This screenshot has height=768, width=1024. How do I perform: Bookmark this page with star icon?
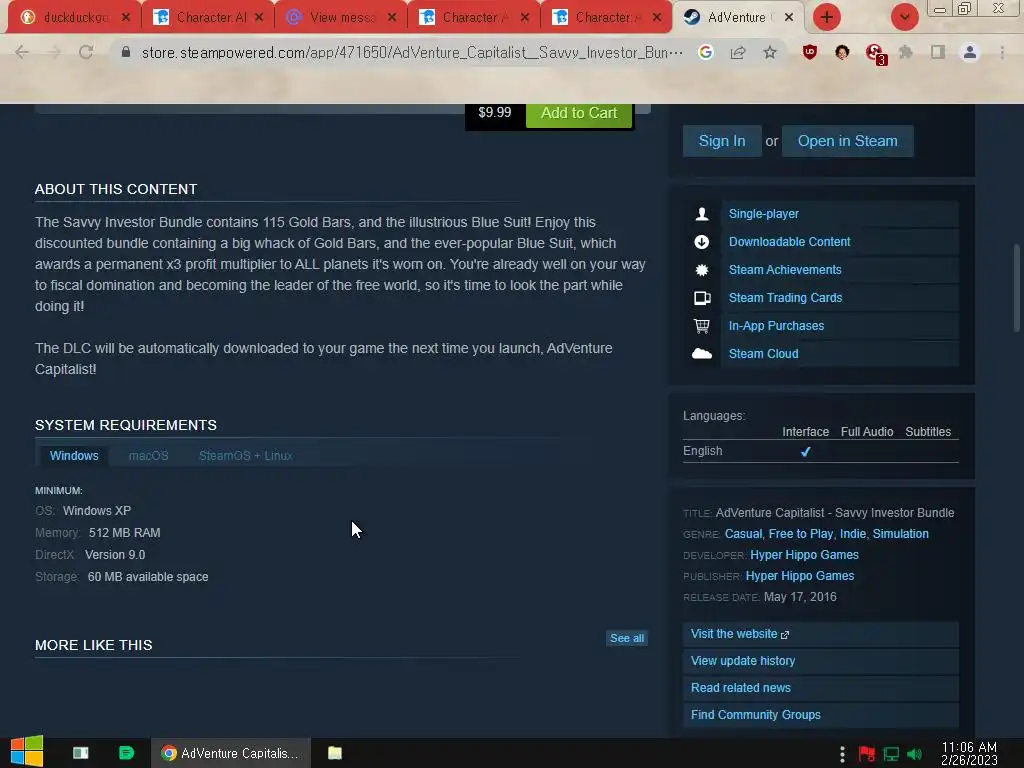(x=770, y=52)
